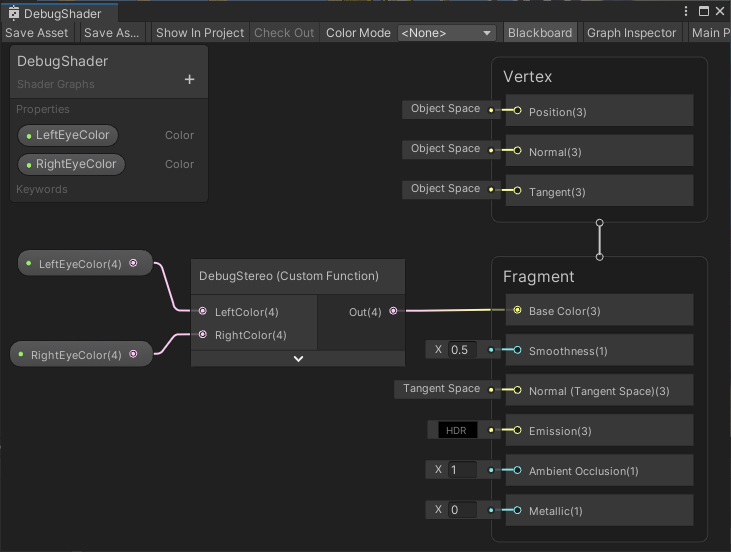Click the RightColor(4) input port
731x552 pixels.
(203, 335)
